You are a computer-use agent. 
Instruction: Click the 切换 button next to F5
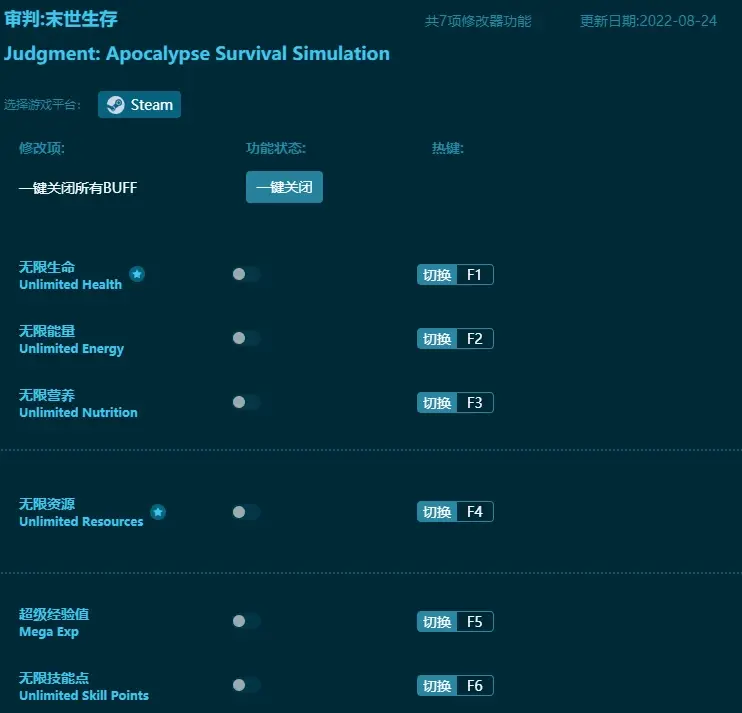click(437, 622)
